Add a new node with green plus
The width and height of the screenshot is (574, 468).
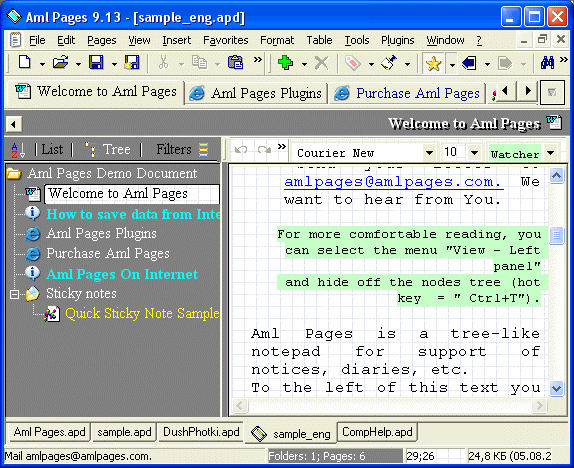point(285,63)
